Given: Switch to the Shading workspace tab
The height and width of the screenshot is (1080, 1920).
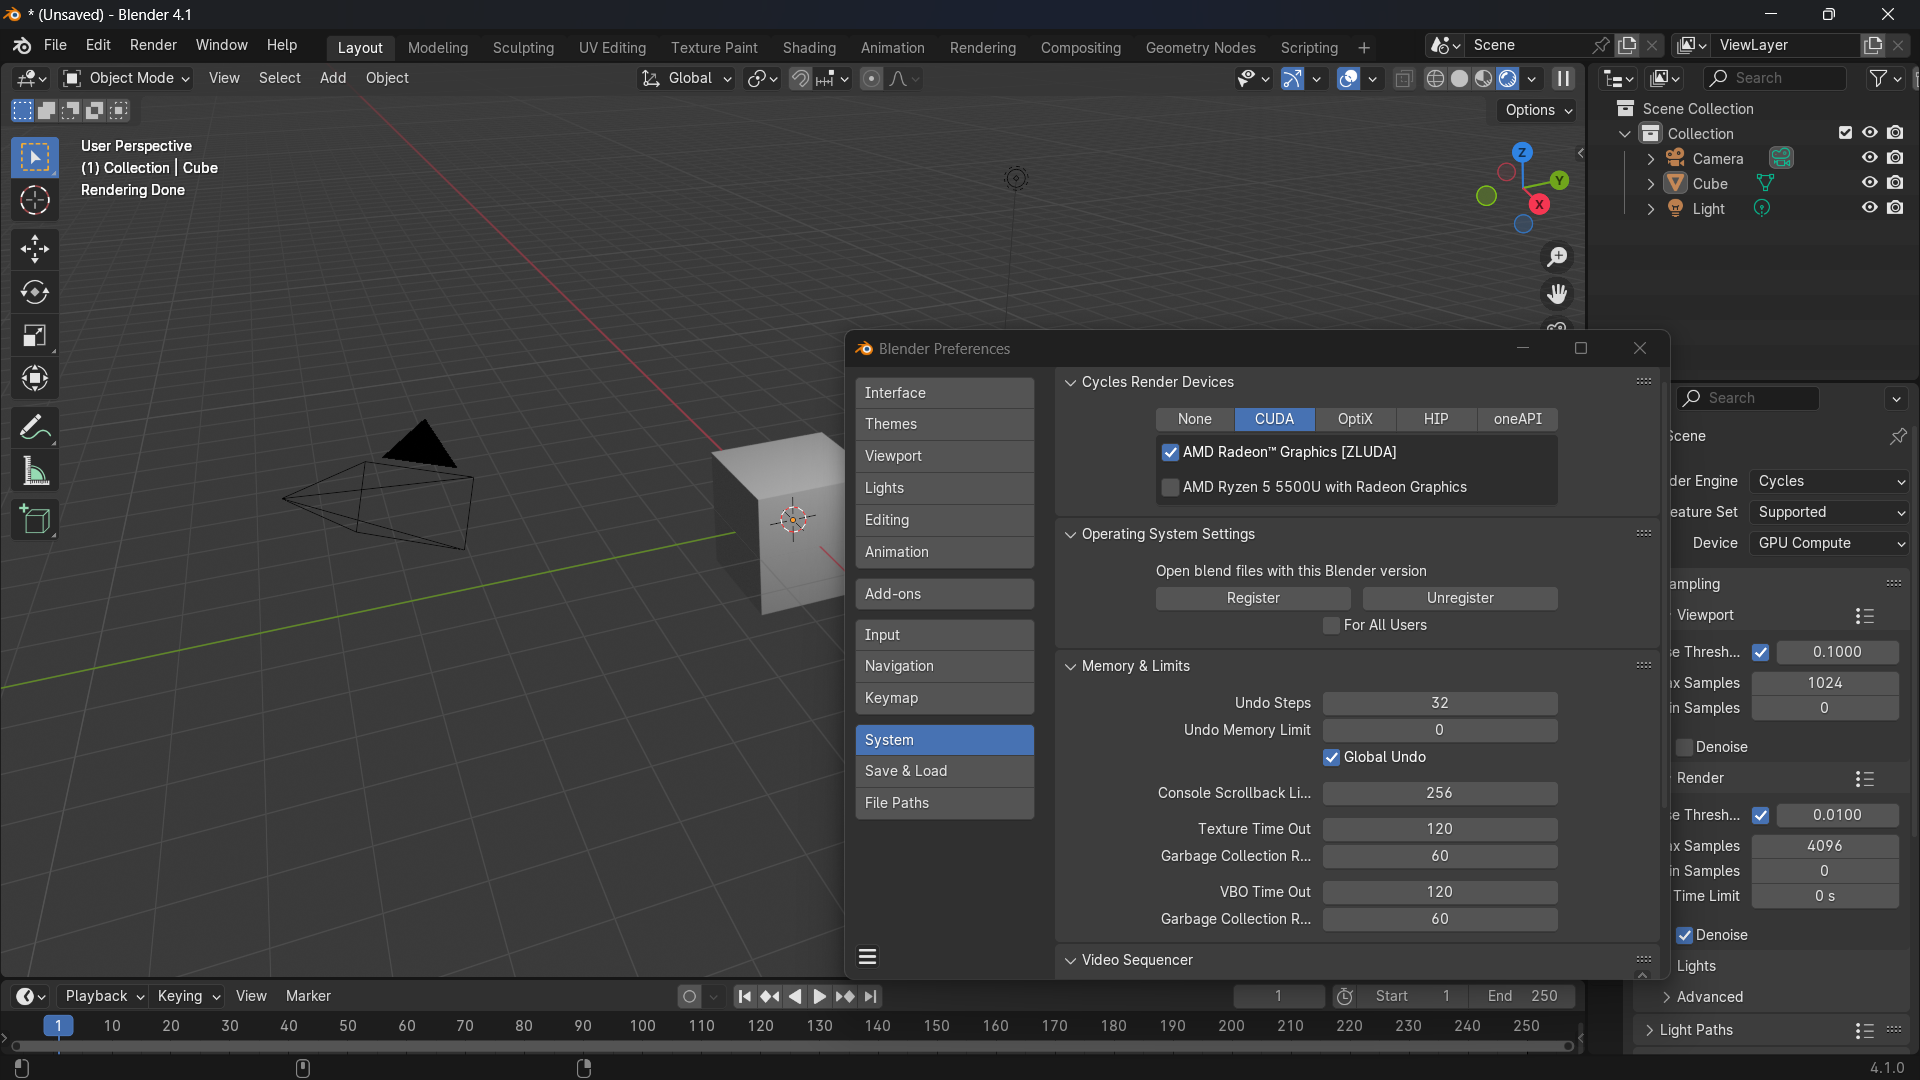Looking at the screenshot, I should 809,47.
